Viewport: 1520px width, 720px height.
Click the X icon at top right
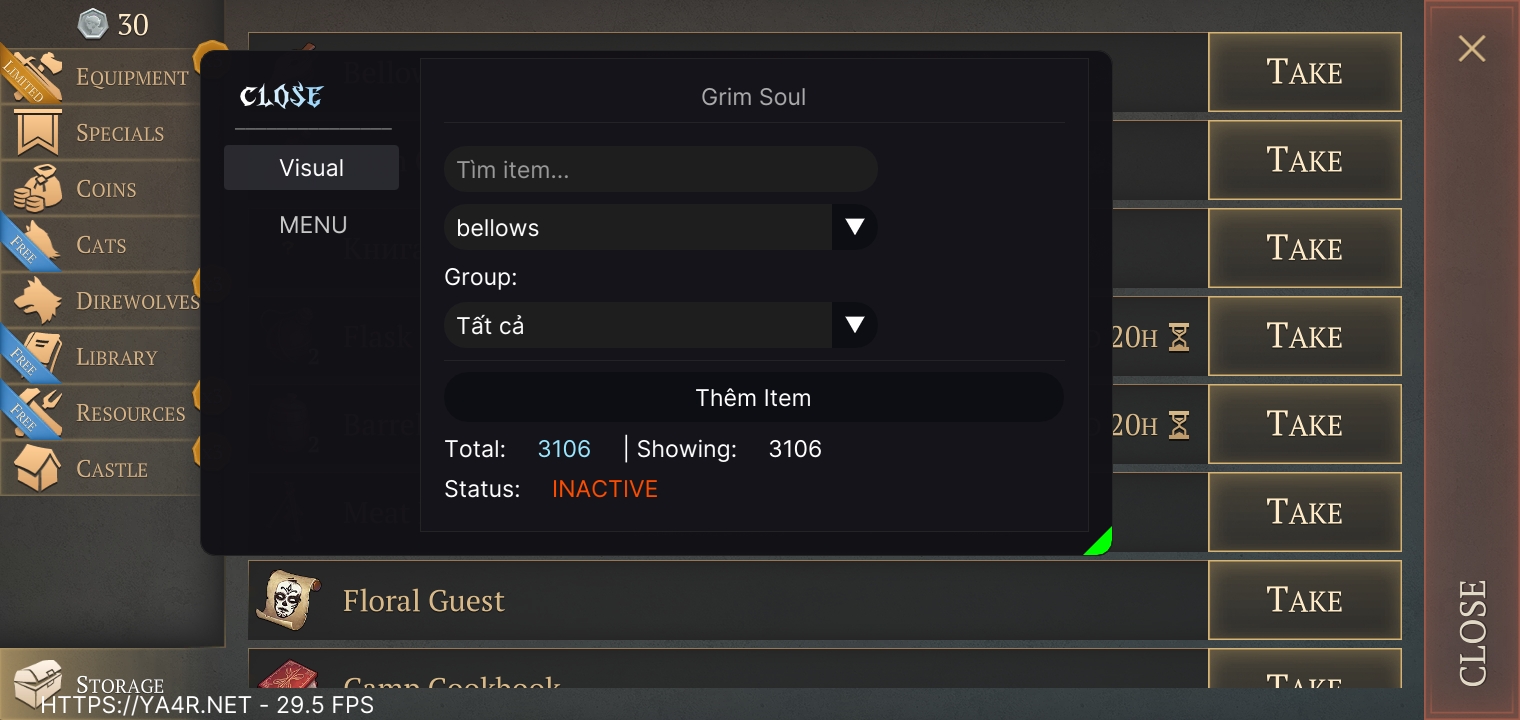(x=1471, y=48)
